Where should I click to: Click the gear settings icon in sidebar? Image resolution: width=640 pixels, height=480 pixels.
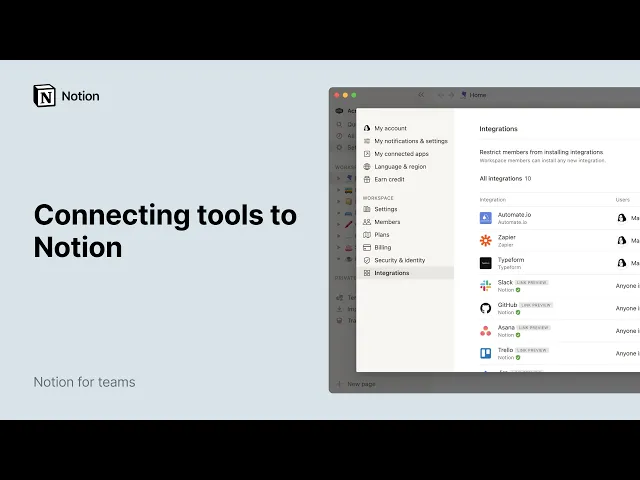coord(339,147)
